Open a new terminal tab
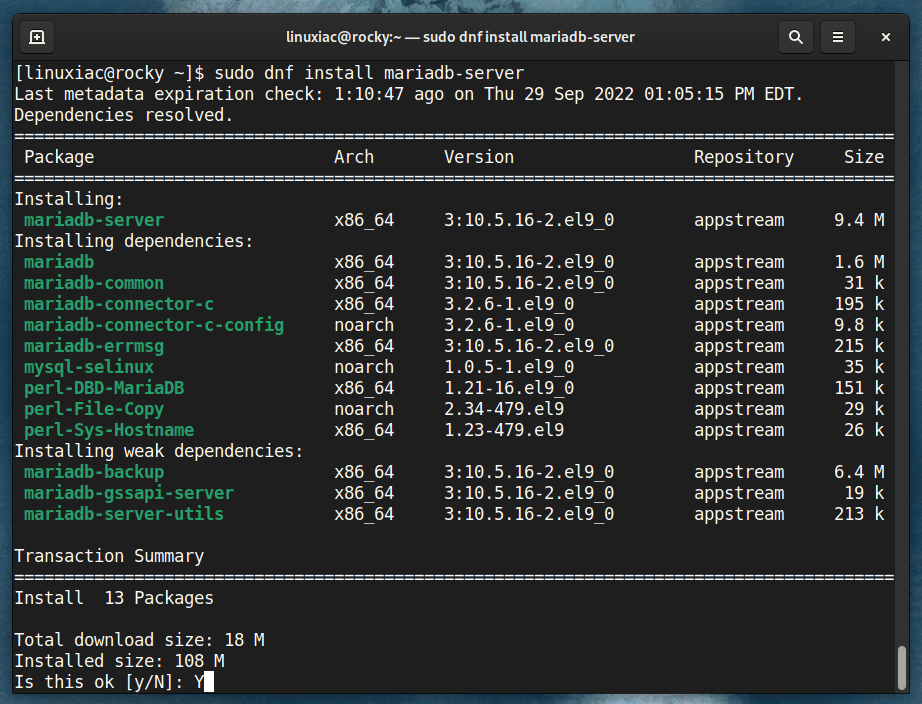The width and height of the screenshot is (922, 704). [36, 37]
